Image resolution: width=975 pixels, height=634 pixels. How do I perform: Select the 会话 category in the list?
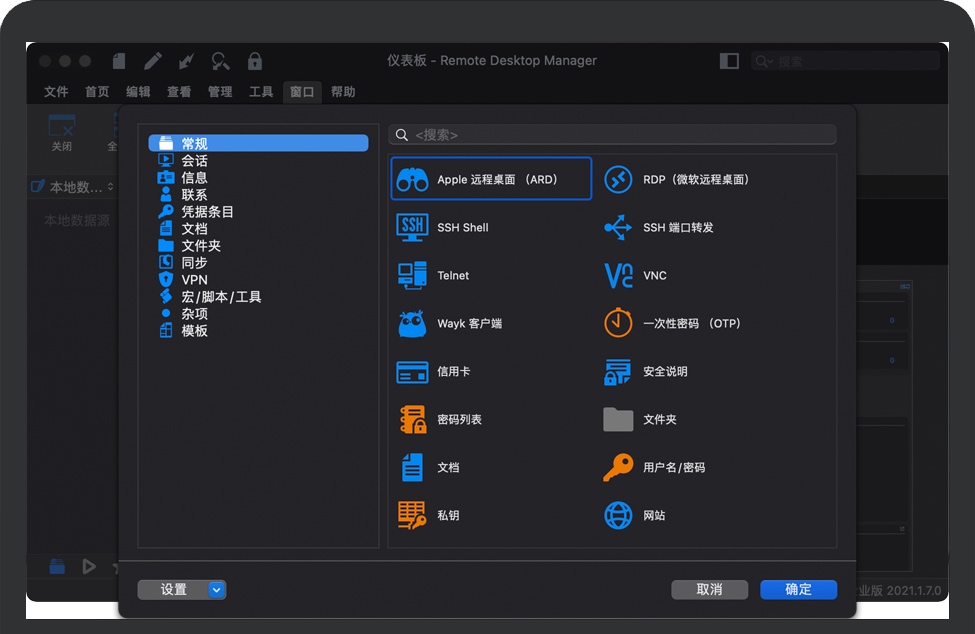click(x=196, y=161)
